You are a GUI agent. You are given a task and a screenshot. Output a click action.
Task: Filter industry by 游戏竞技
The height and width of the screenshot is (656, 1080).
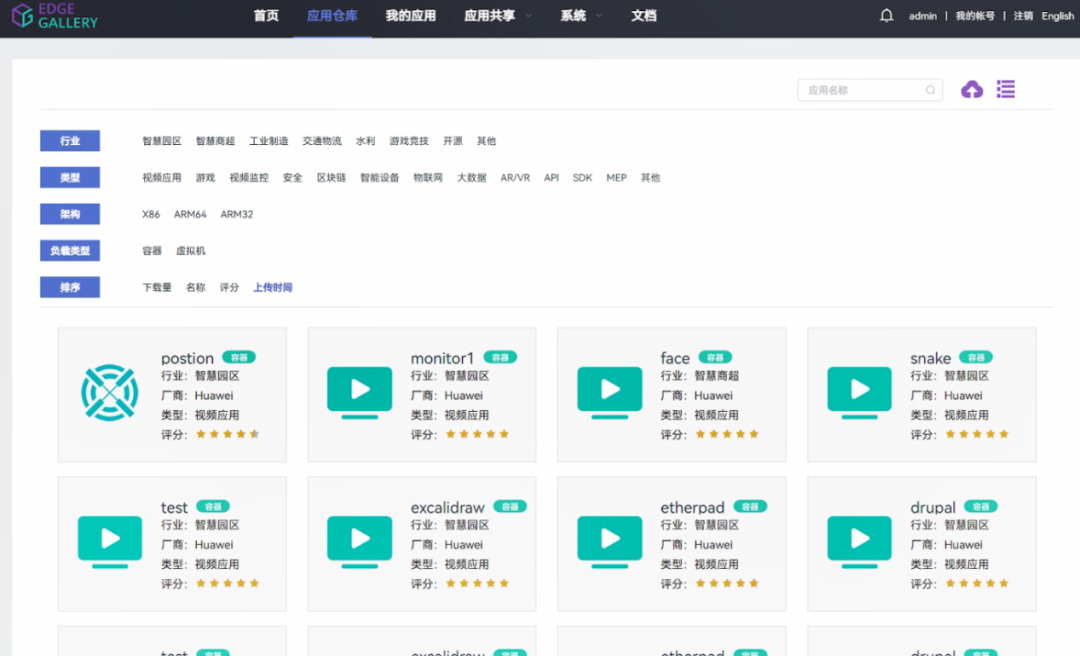408,141
